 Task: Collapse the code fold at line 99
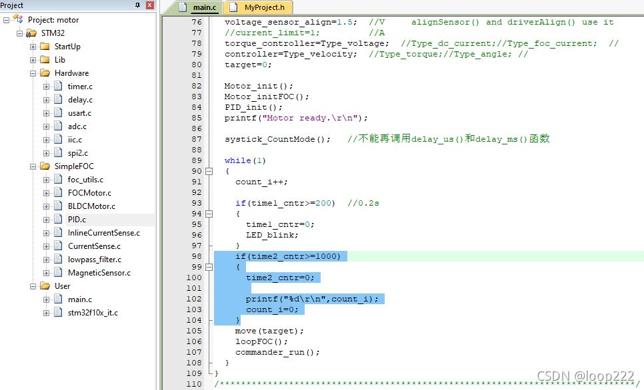coord(209,267)
